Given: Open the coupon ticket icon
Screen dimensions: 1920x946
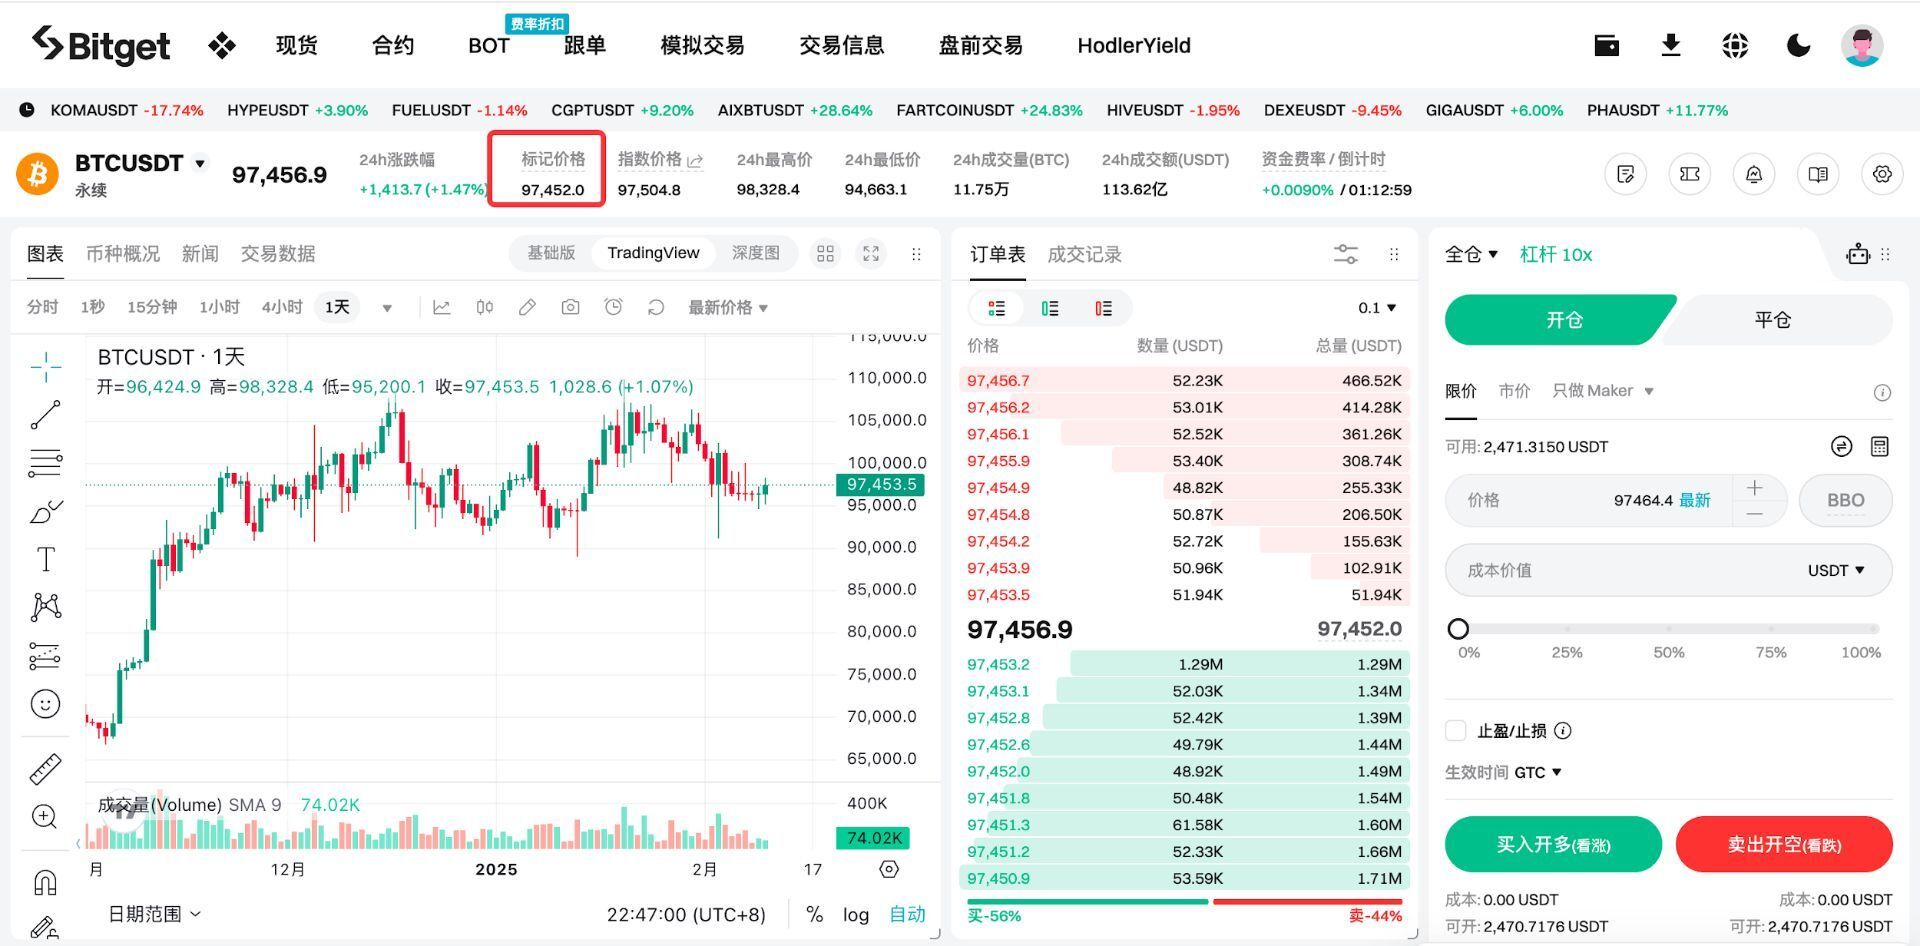Looking at the screenshot, I should tap(1690, 174).
